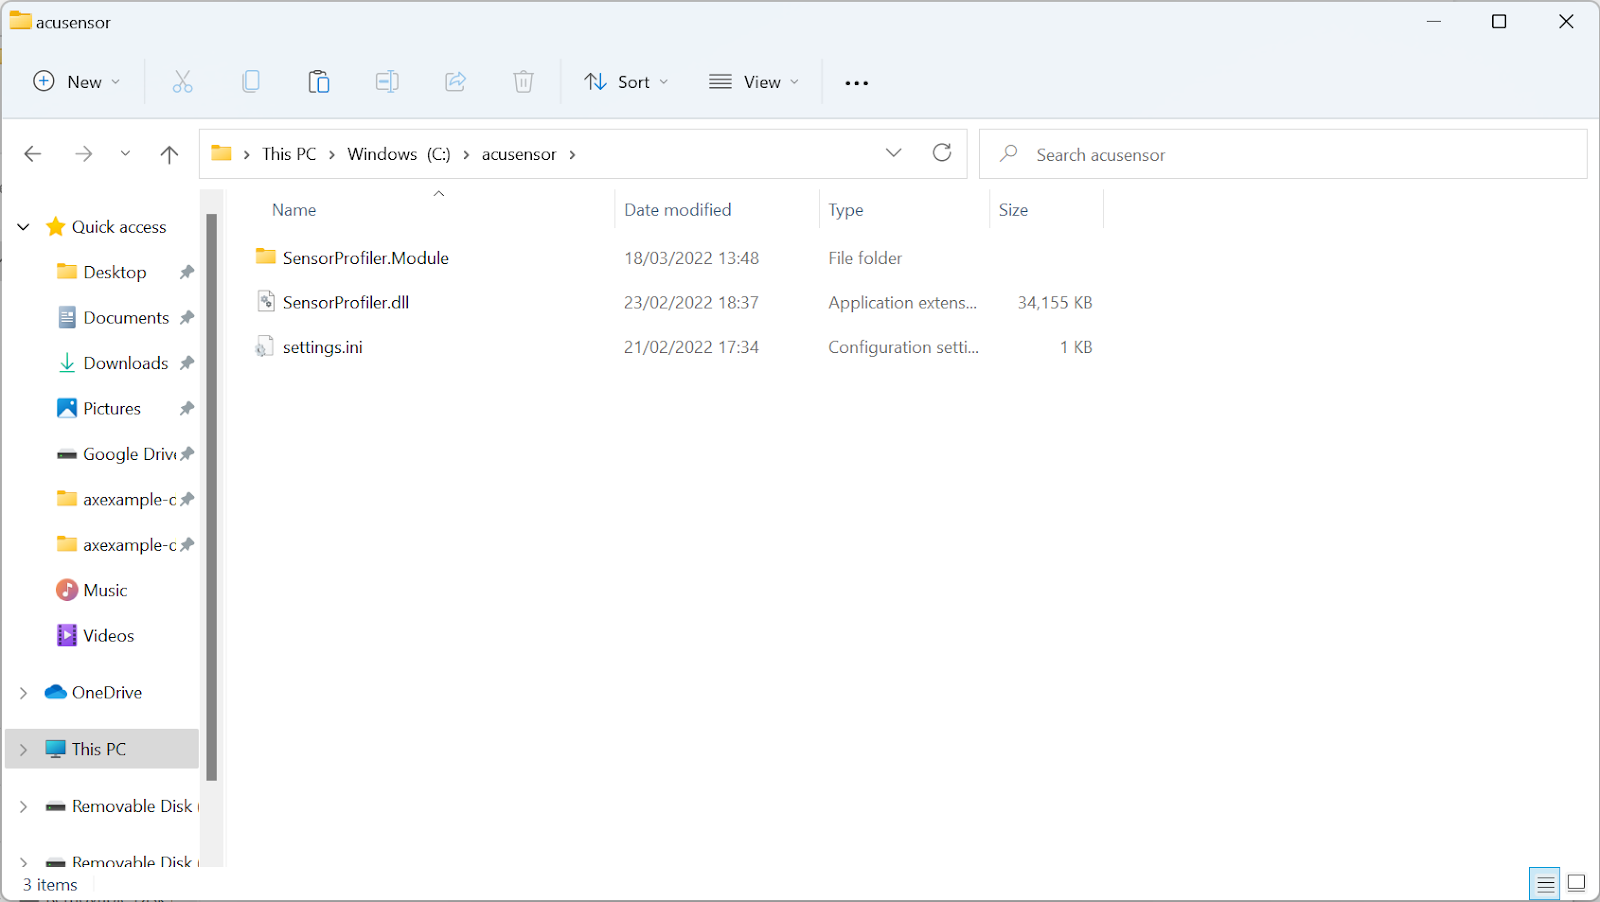This screenshot has height=902, width=1600.
Task: Expand subfolders after acusensor in breadcrumb
Action: pos(572,154)
